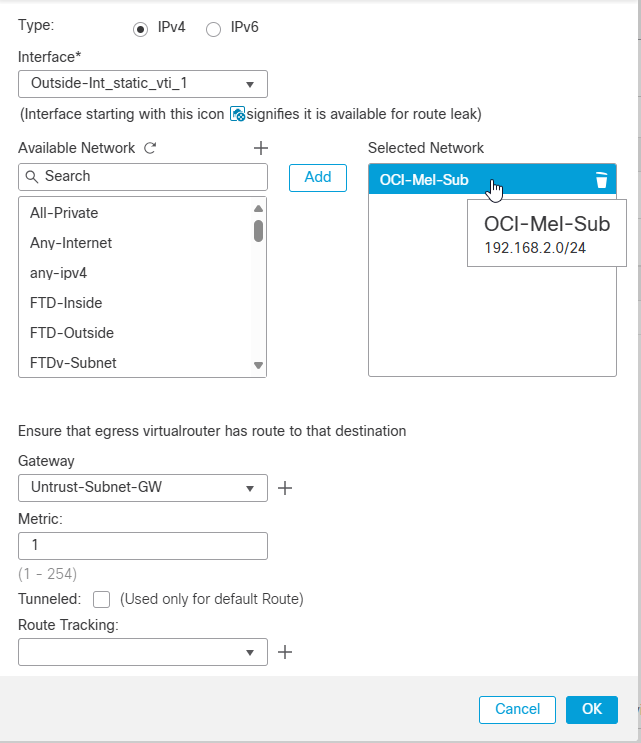Viewport: 641px width, 743px height.
Task: Select the IPv6 radio button
Action: [x=213, y=29]
